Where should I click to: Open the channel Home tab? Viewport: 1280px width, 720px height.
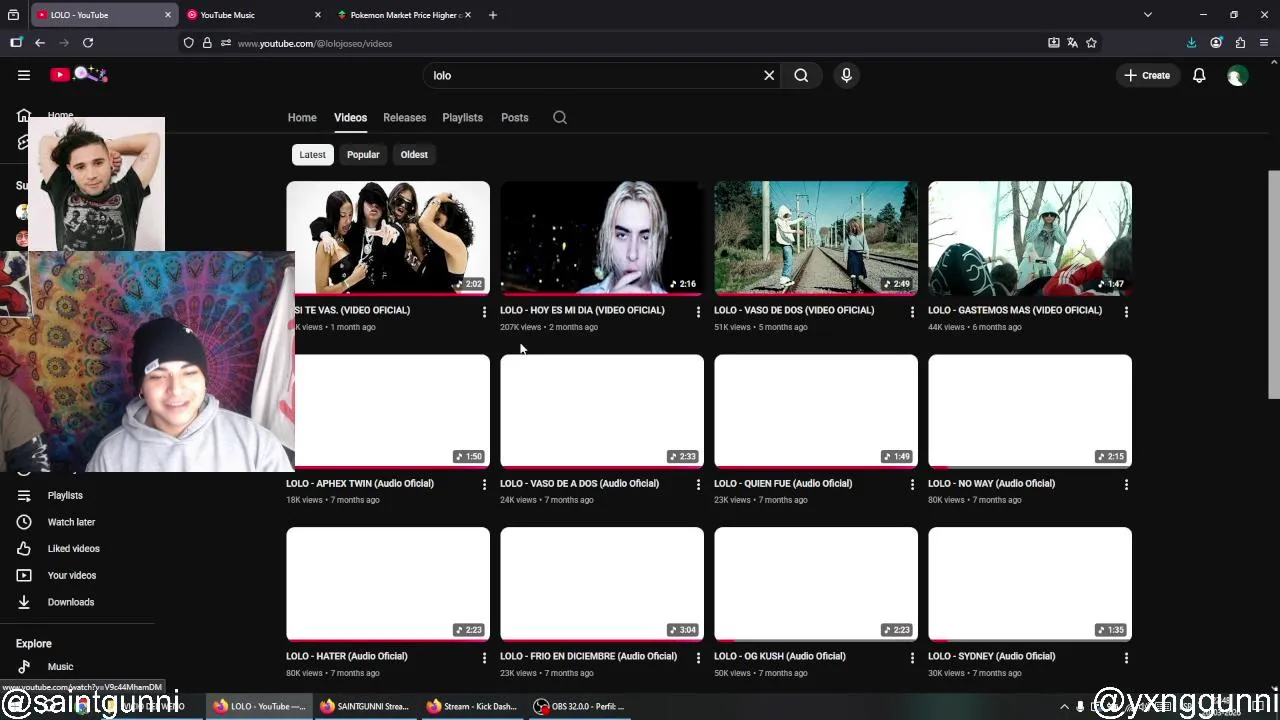point(302,117)
